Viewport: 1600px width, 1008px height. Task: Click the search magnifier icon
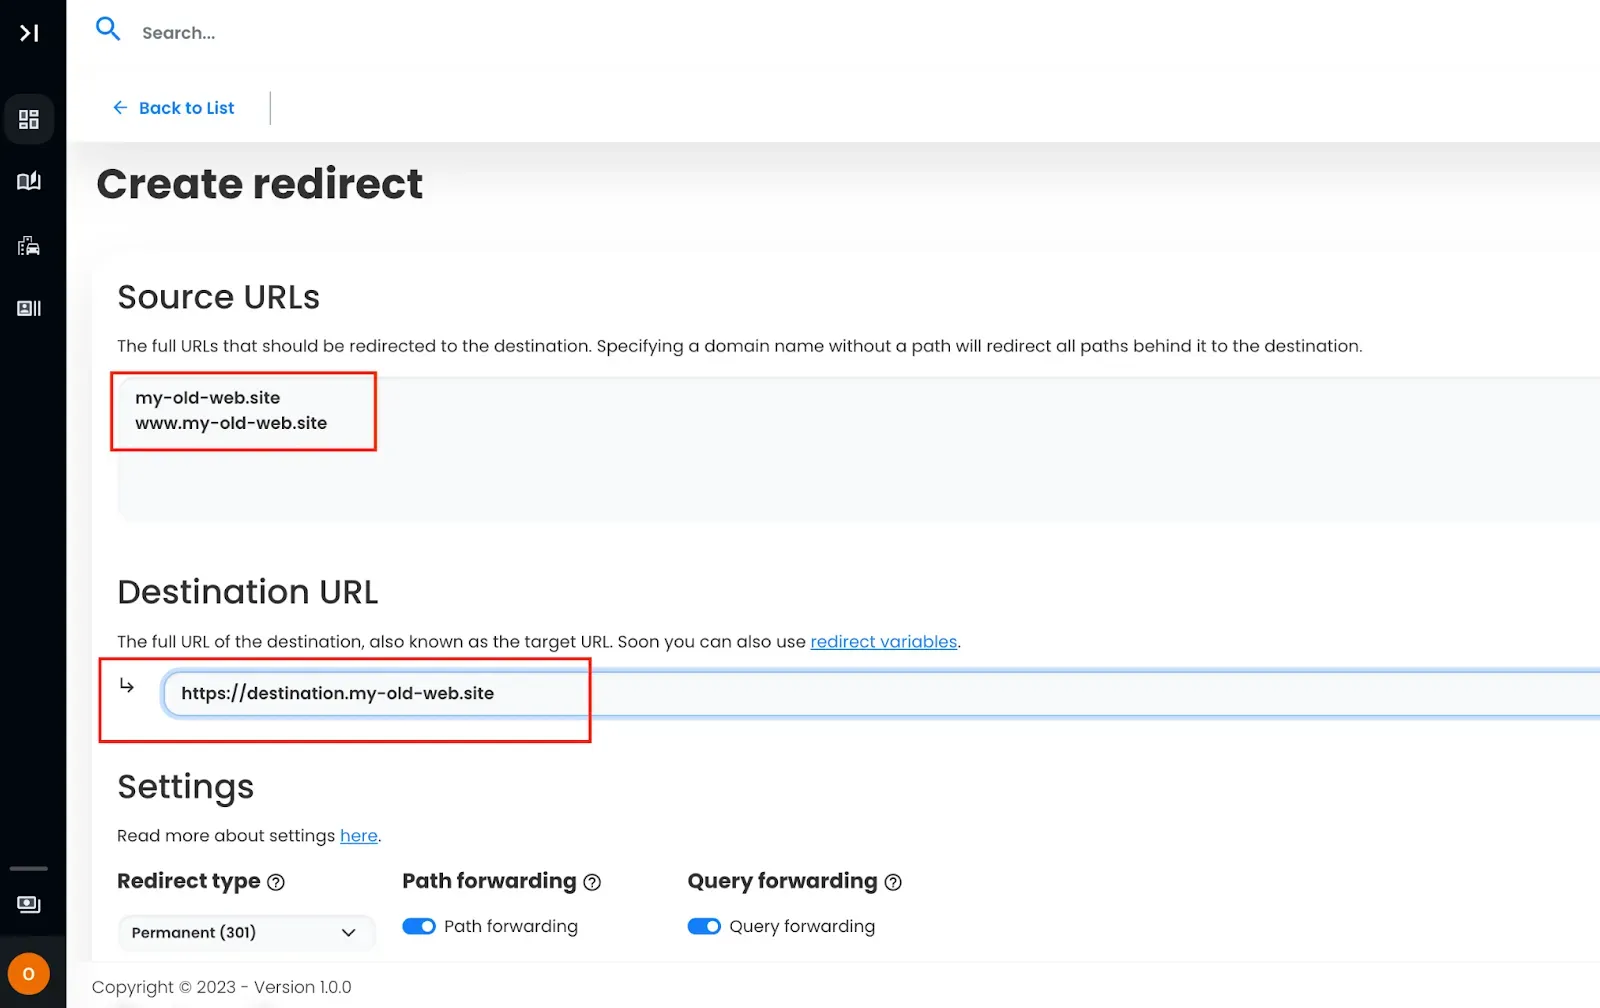[x=108, y=29]
